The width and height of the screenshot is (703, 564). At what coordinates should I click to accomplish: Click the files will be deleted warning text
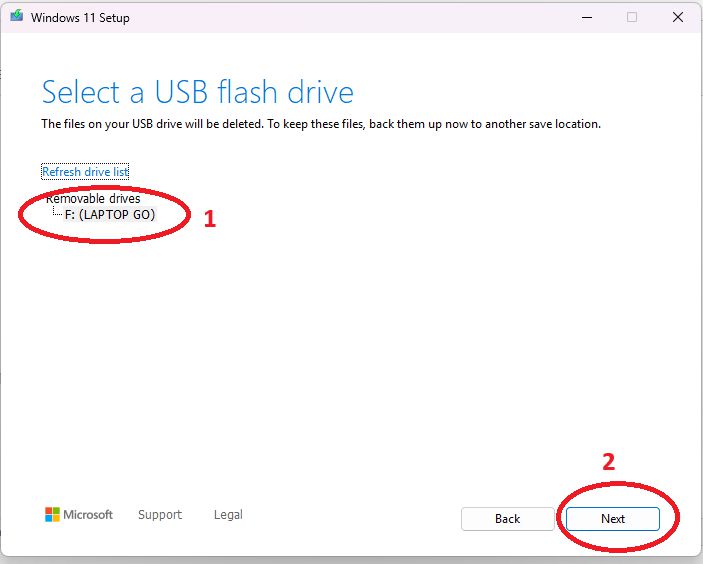point(320,124)
